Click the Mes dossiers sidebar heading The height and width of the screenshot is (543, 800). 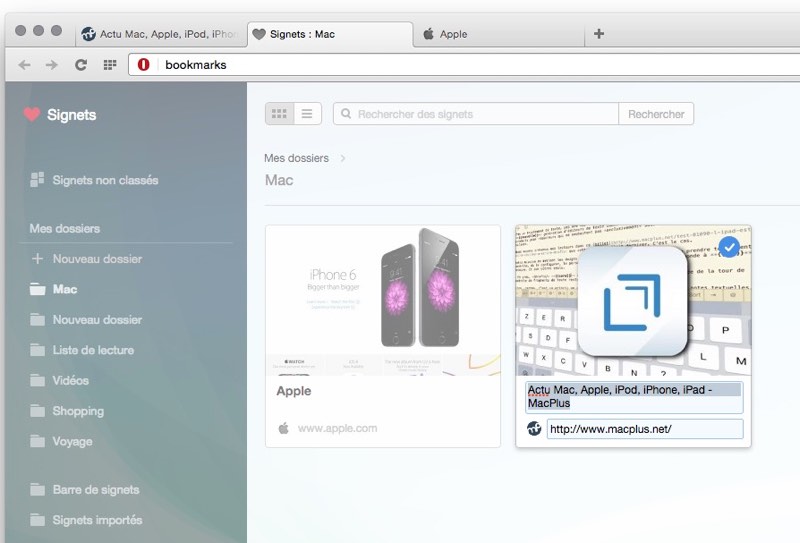tap(65, 229)
